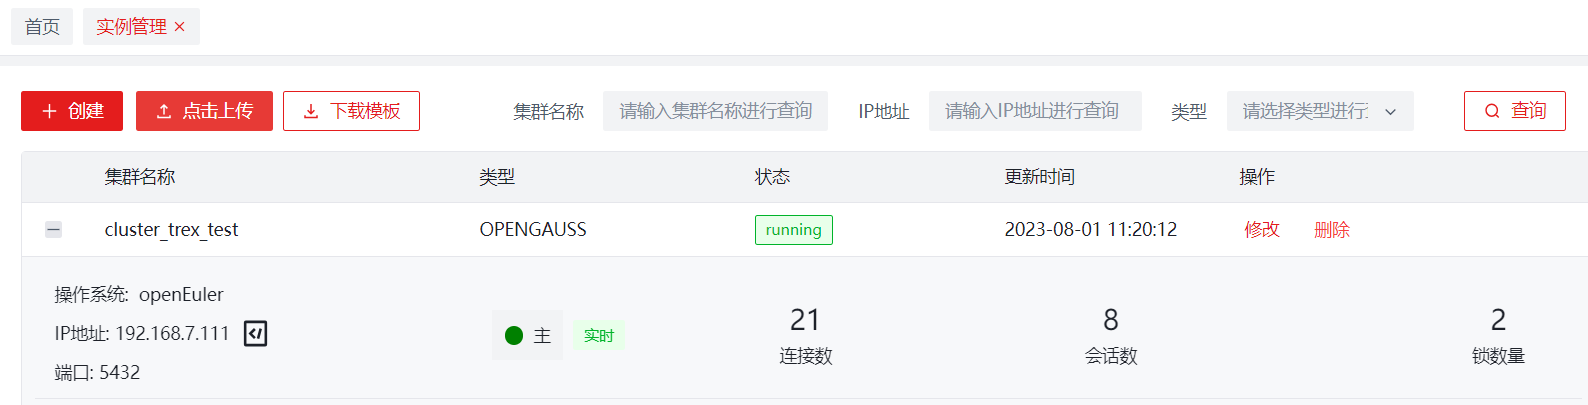Click the magnifier icon on the 查询 button
The width and height of the screenshot is (1588, 405).
1492,111
